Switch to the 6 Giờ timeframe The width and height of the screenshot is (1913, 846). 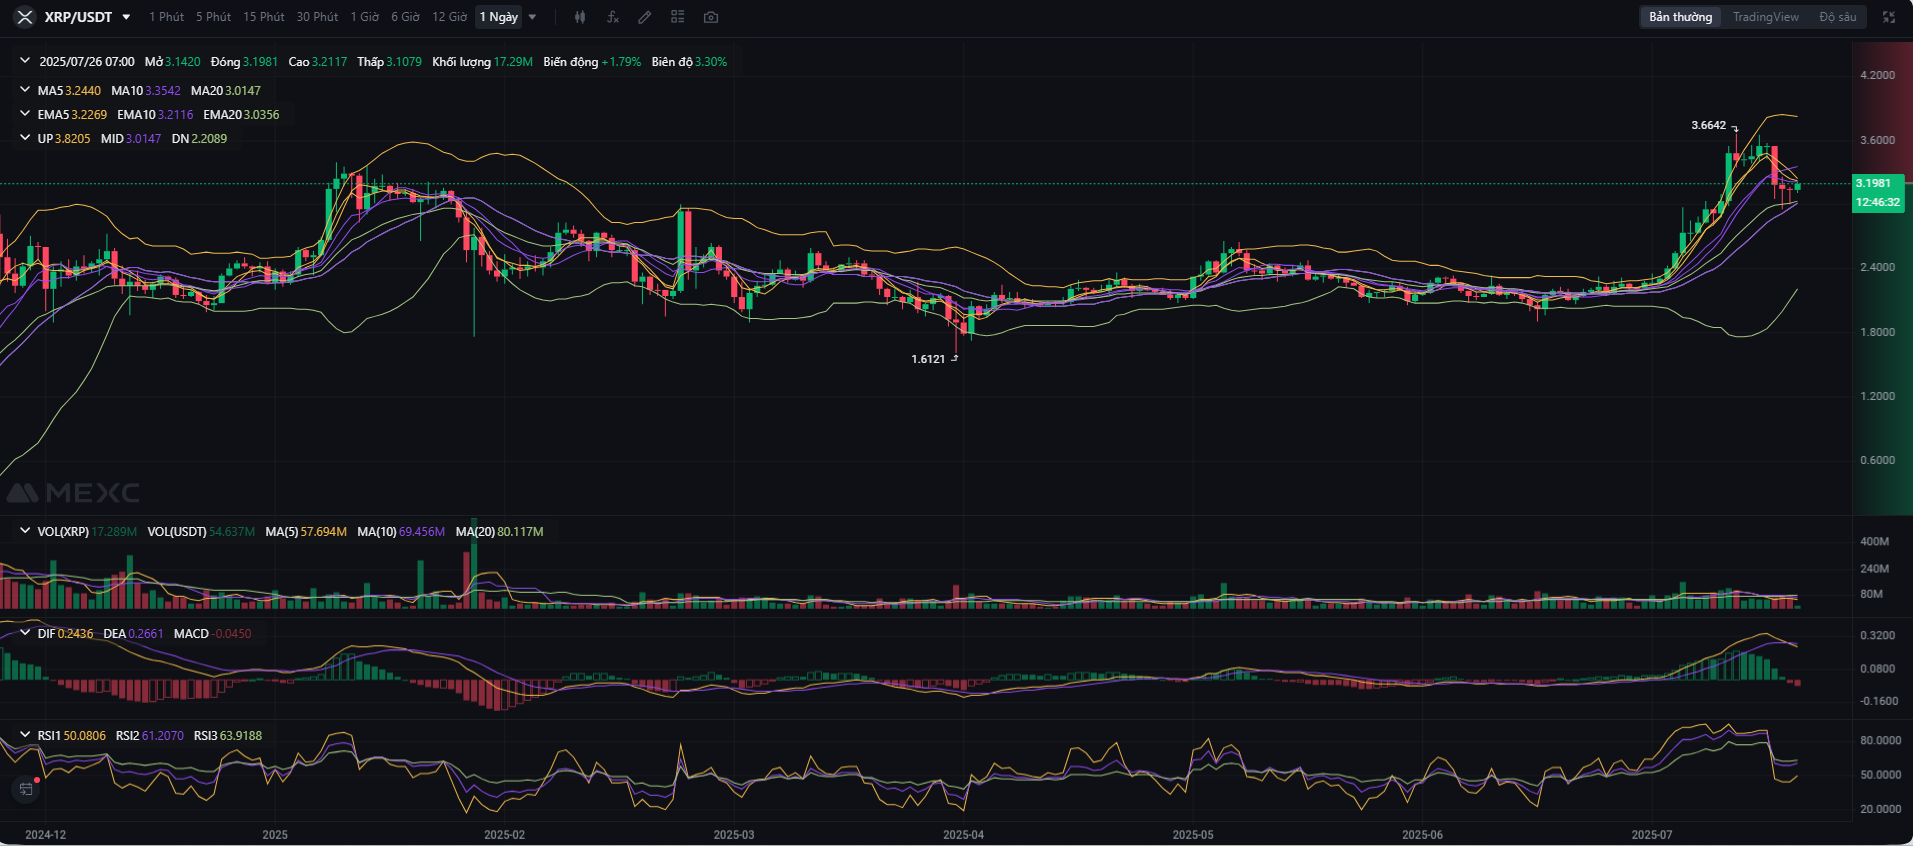405,17
